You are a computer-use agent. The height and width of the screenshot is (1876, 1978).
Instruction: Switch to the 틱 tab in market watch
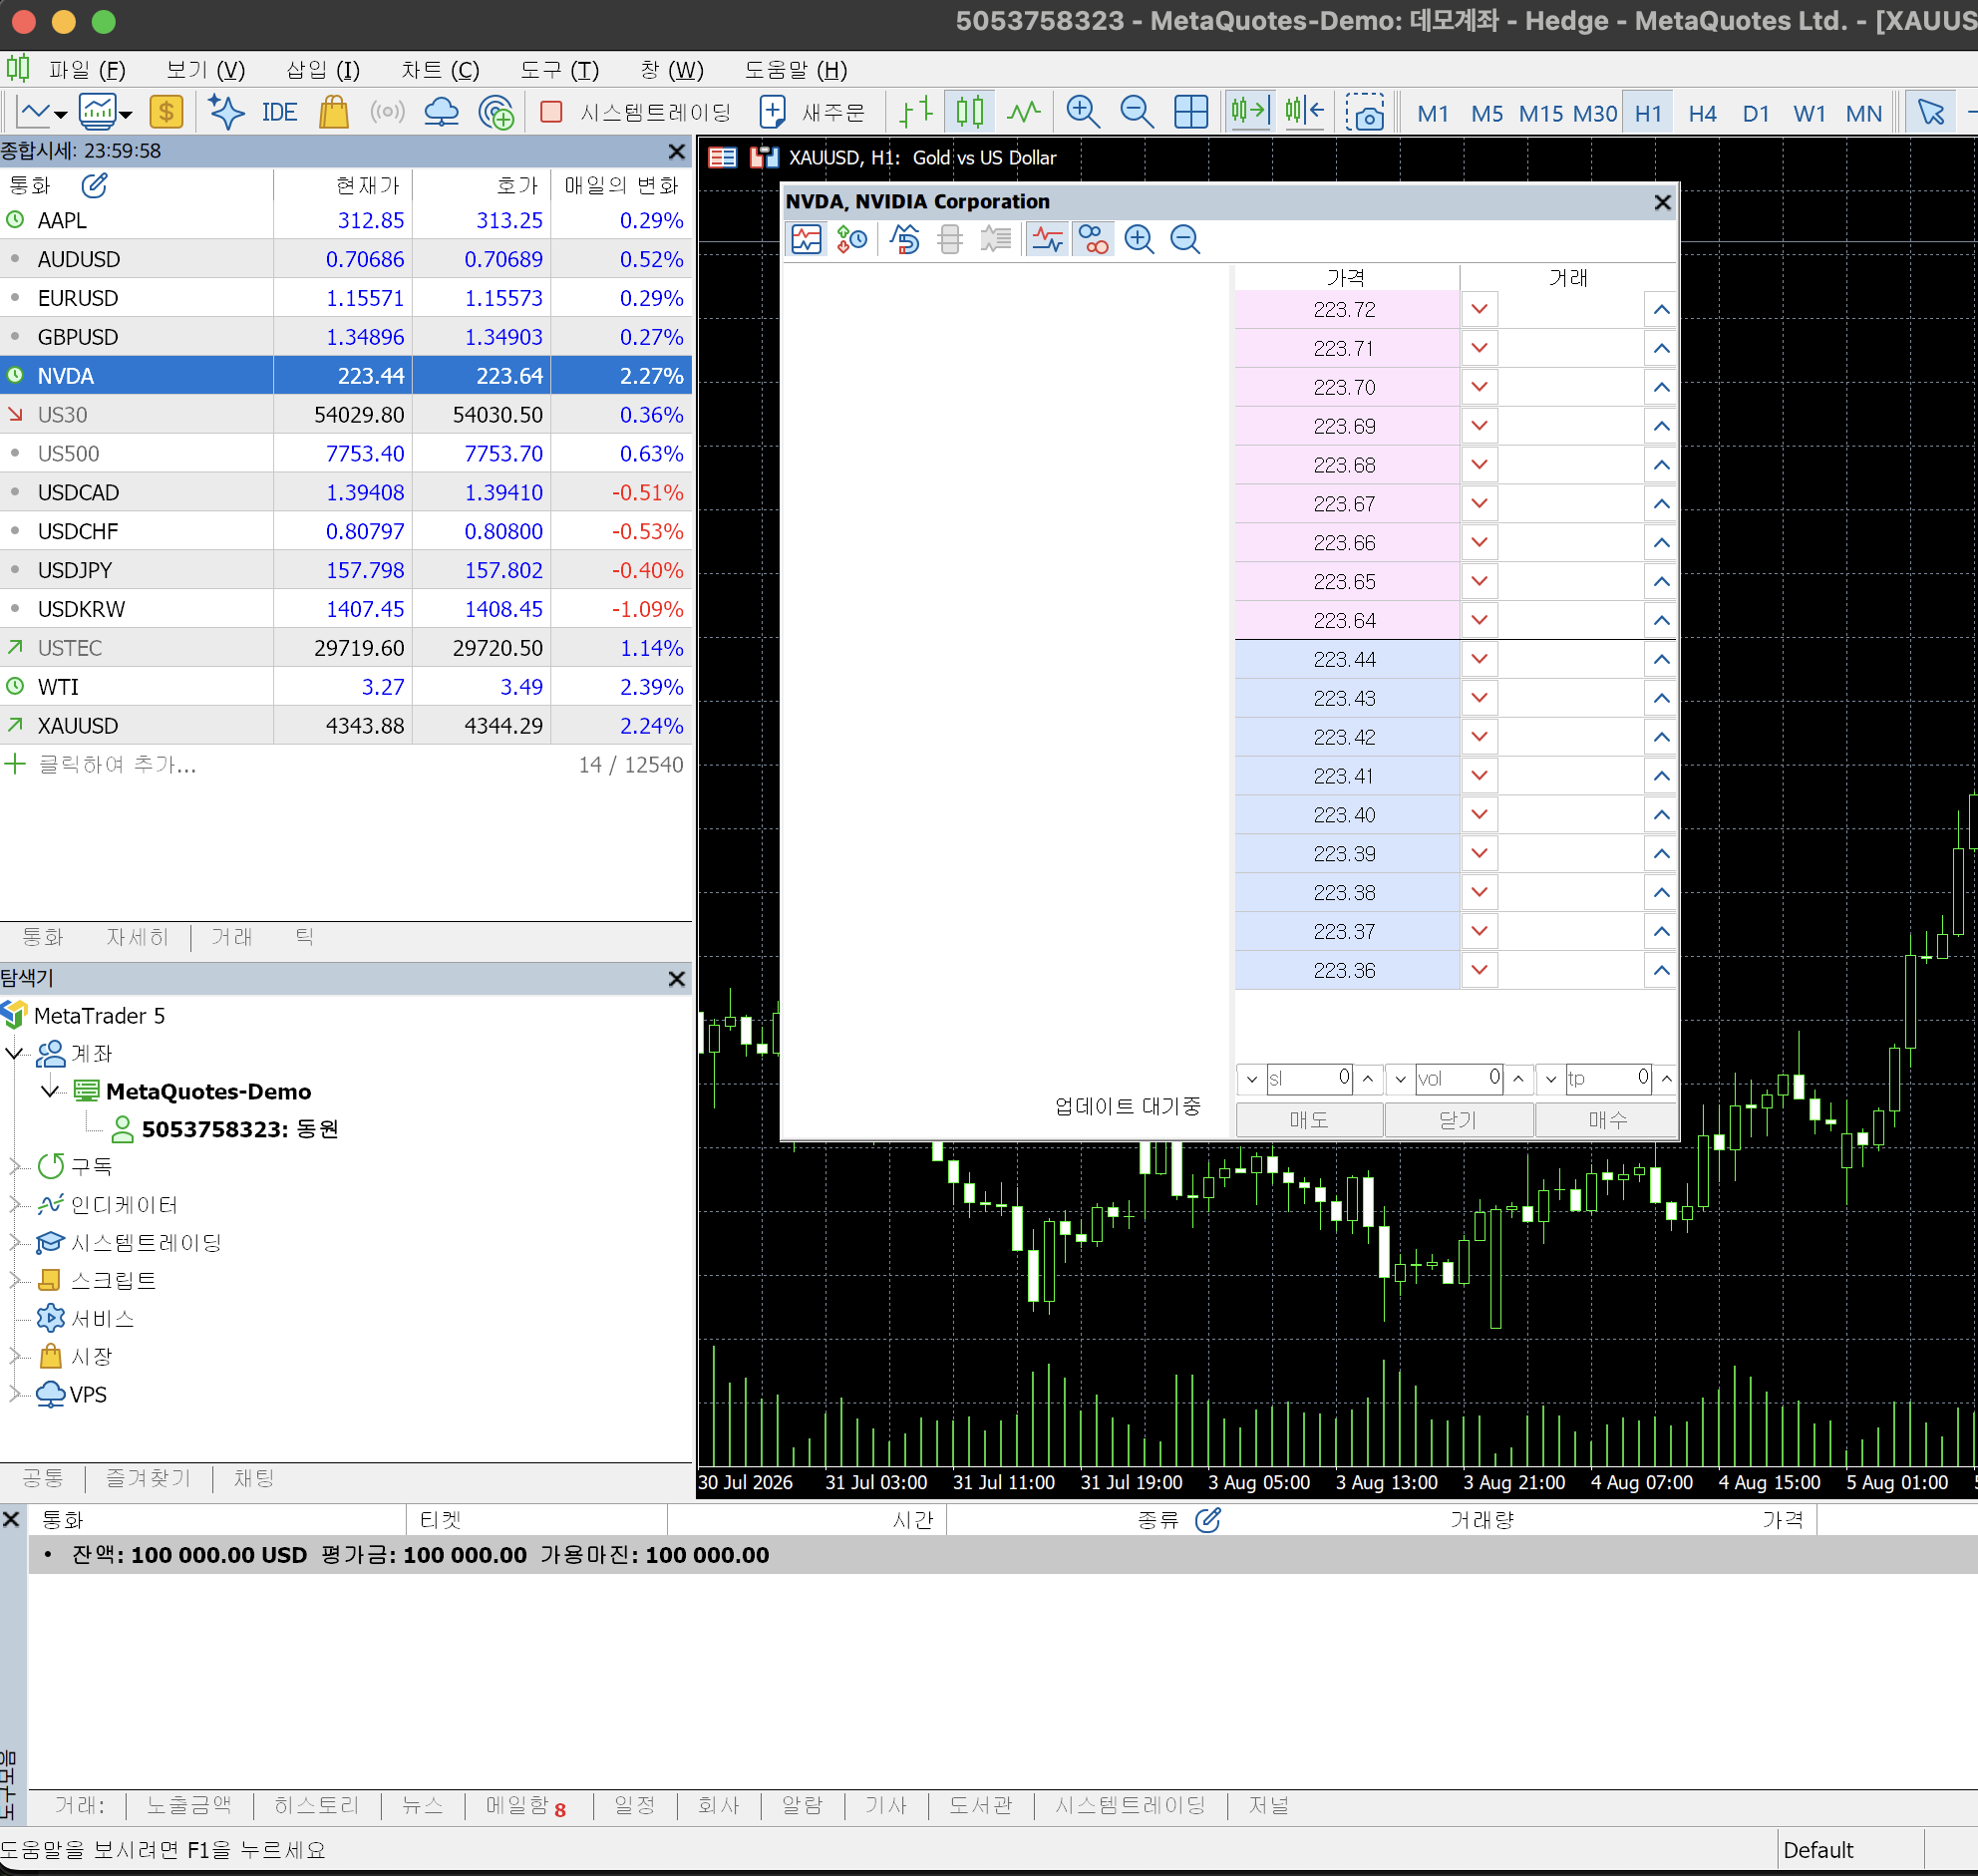pos(304,937)
